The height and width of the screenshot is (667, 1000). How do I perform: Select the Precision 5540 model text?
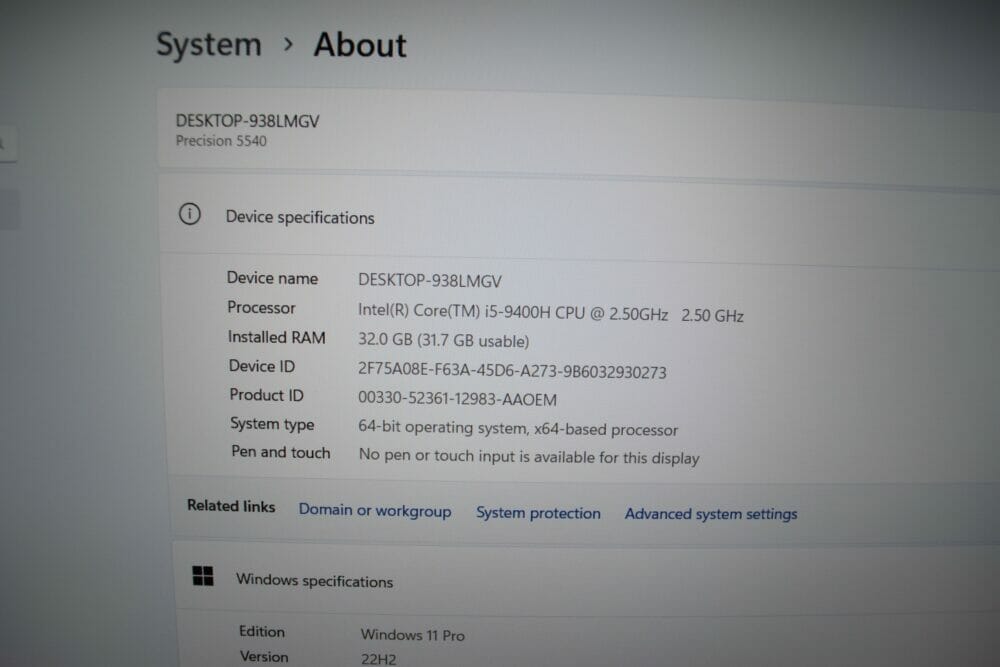coord(221,141)
